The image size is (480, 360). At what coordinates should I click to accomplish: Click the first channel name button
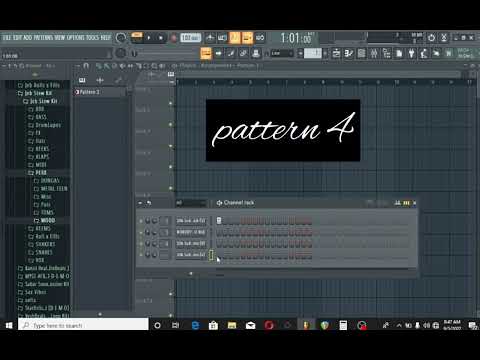[191, 221]
